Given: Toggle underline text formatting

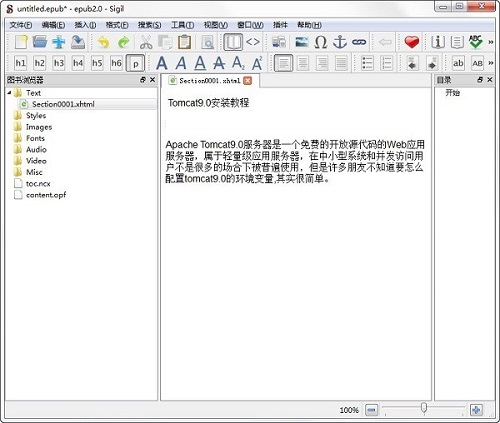Looking at the screenshot, I should (200, 63).
